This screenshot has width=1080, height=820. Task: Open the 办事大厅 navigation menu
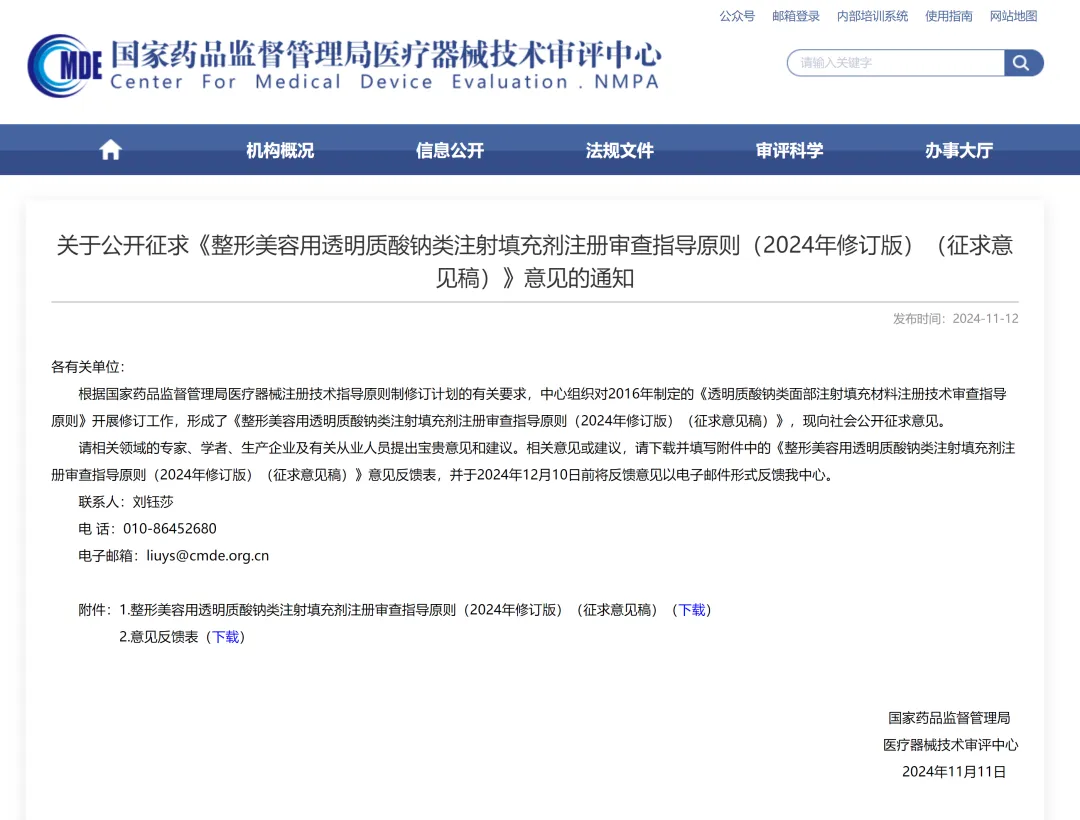pyautogui.click(x=957, y=150)
